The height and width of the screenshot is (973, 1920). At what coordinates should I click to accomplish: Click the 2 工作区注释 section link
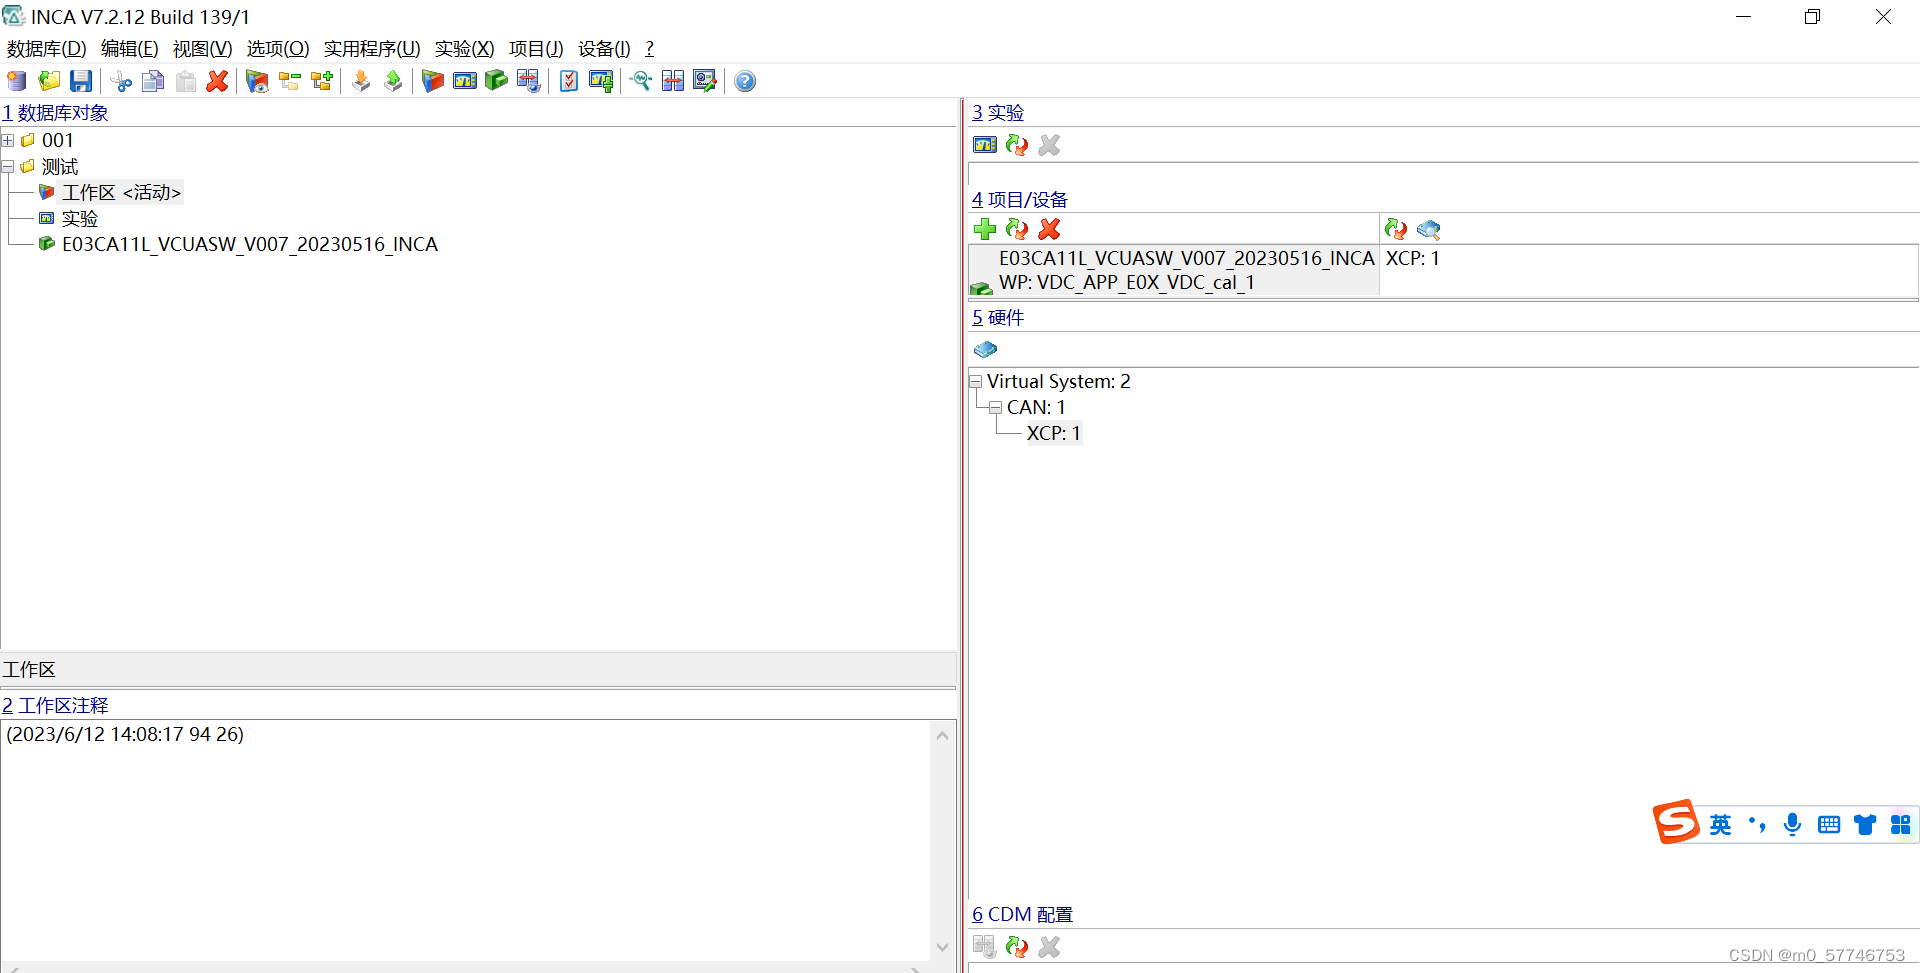coord(55,705)
